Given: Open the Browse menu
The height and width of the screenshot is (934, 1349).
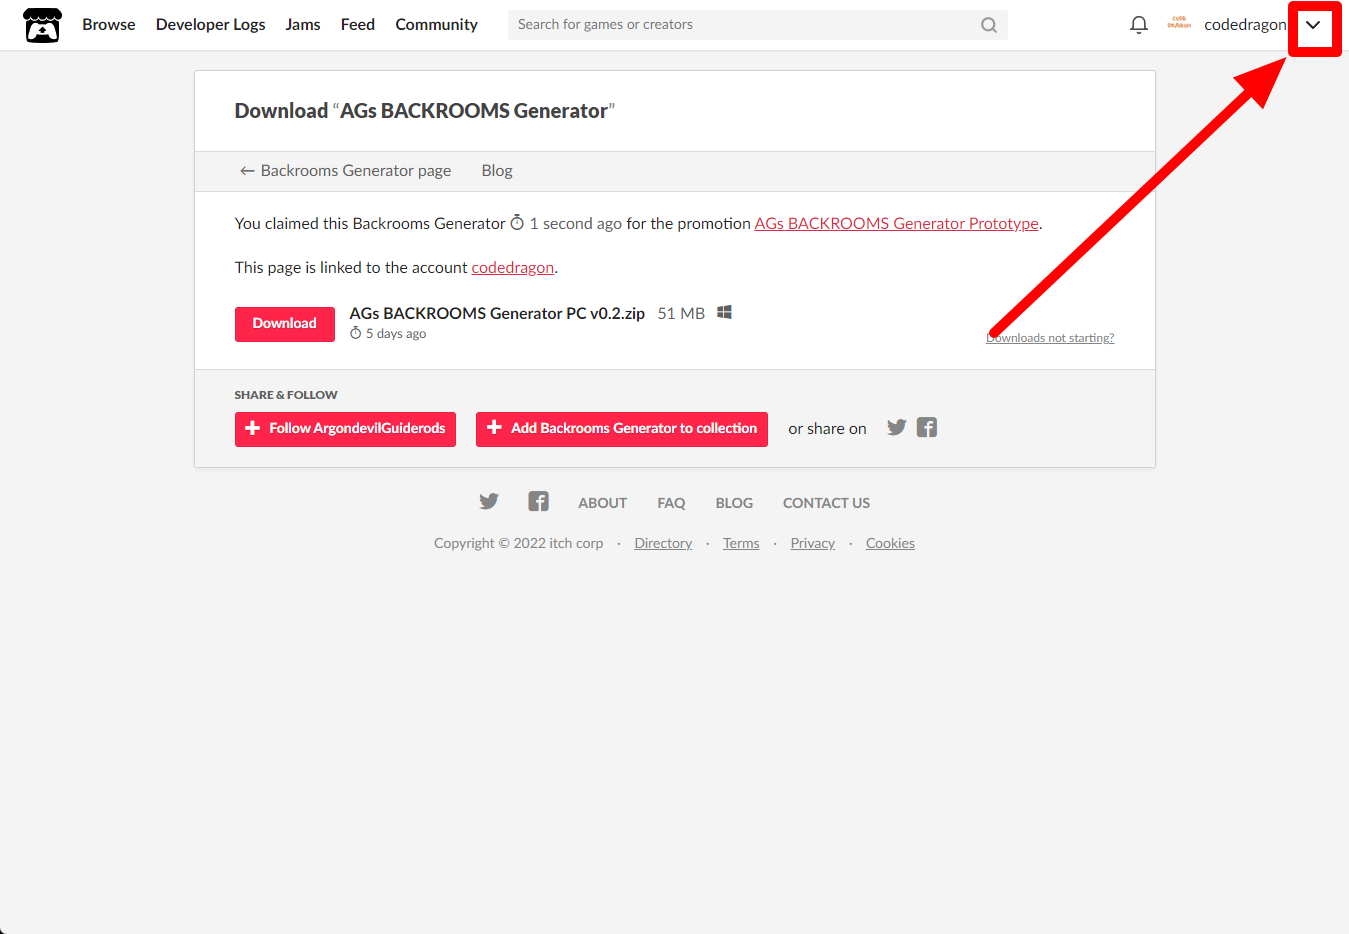Looking at the screenshot, I should 109,25.
